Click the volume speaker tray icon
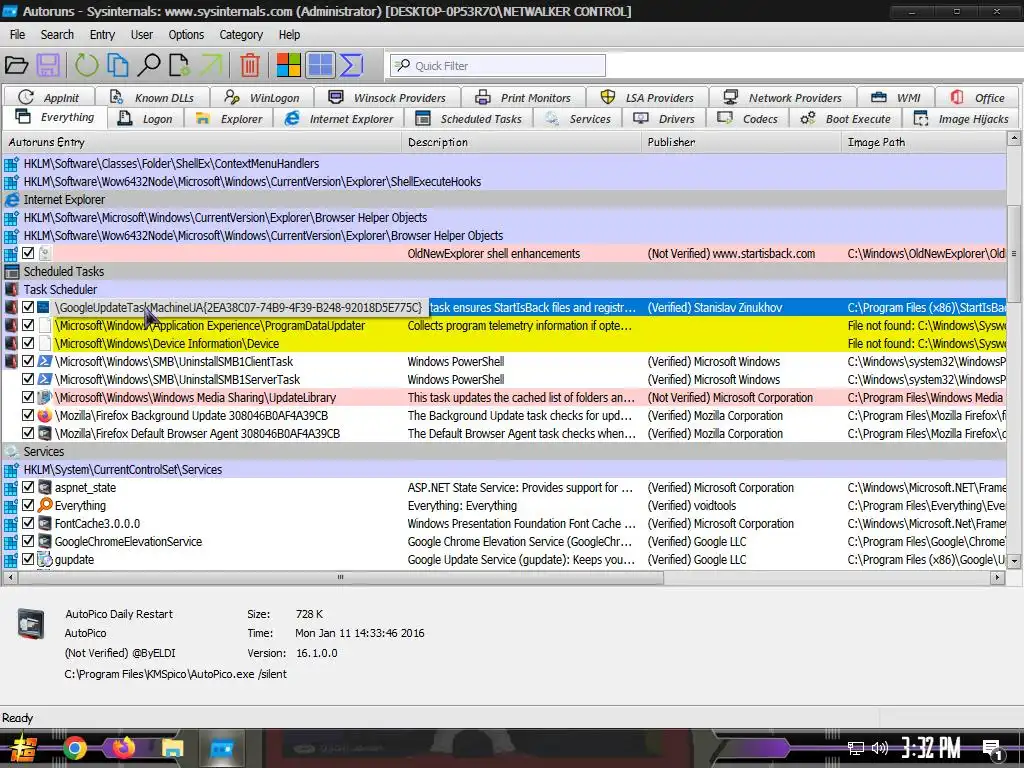Viewport: 1024px width, 768px height. tap(880, 748)
